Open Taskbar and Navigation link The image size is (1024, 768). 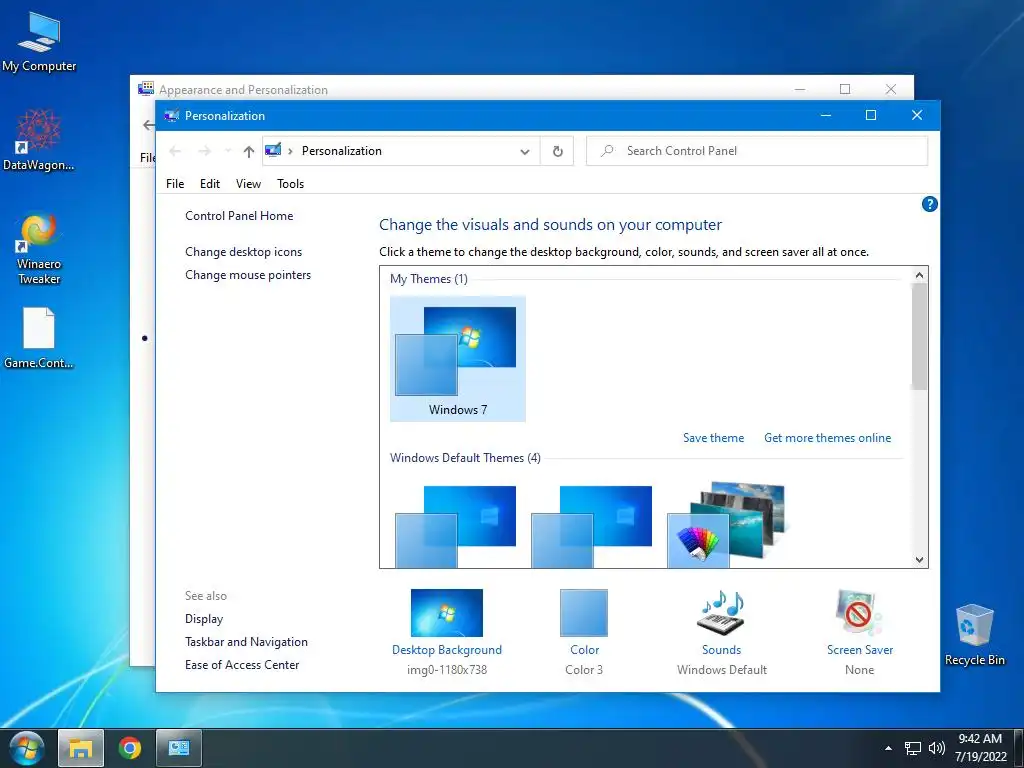(246, 642)
